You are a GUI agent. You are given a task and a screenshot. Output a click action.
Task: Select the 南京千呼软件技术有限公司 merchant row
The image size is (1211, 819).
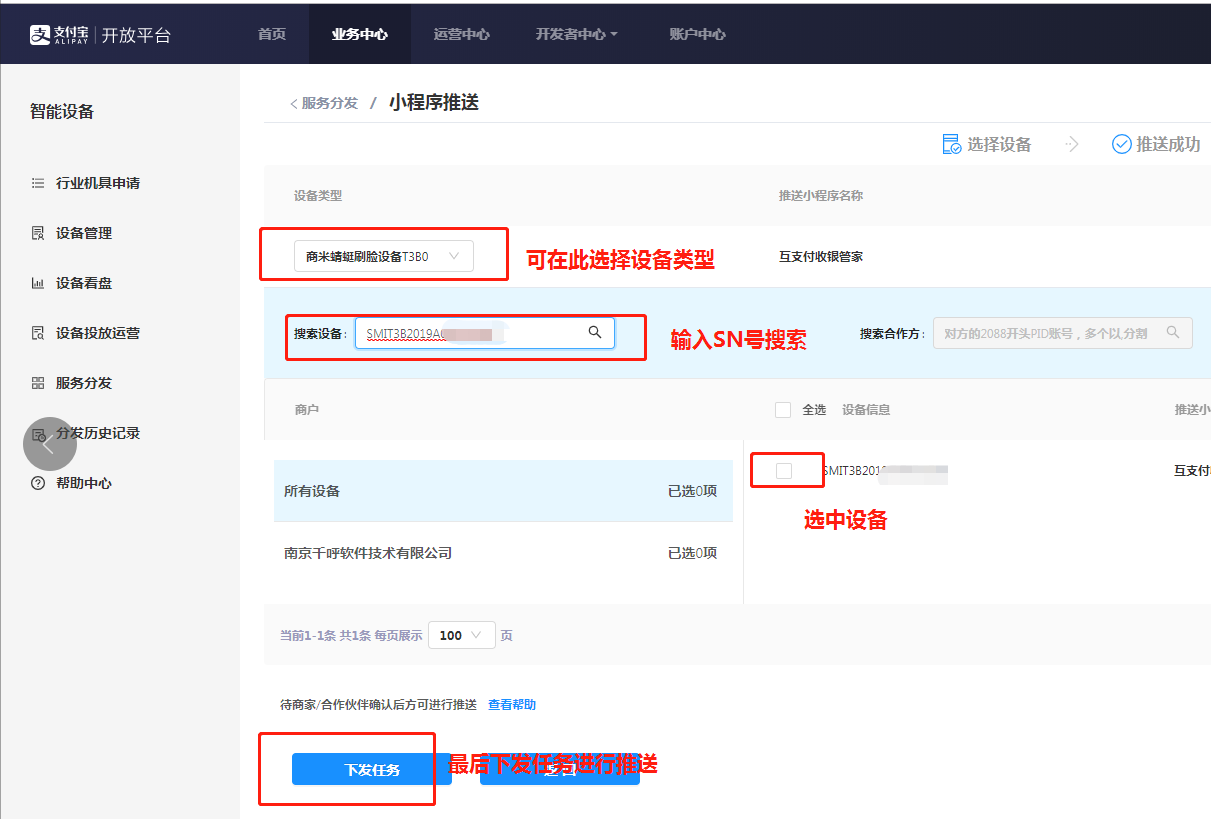click(503, 553)
